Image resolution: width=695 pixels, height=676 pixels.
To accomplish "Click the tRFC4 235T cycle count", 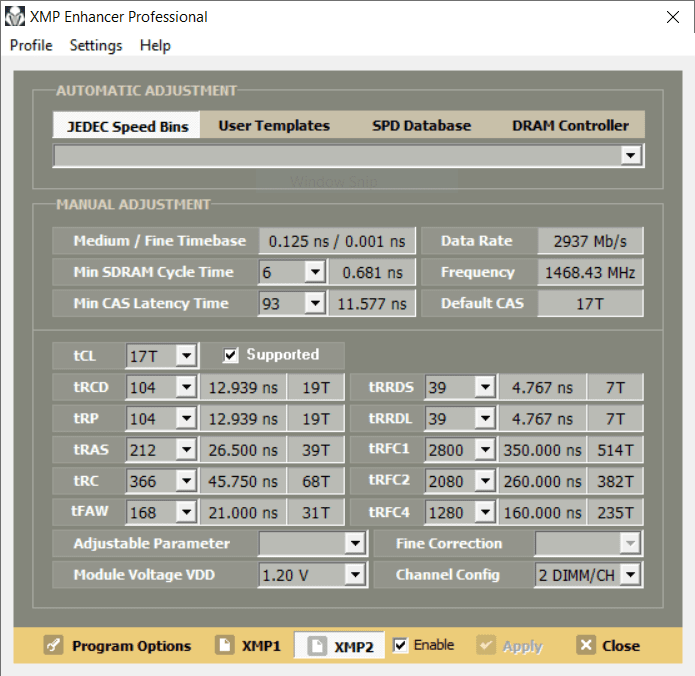I will (615, 512).
